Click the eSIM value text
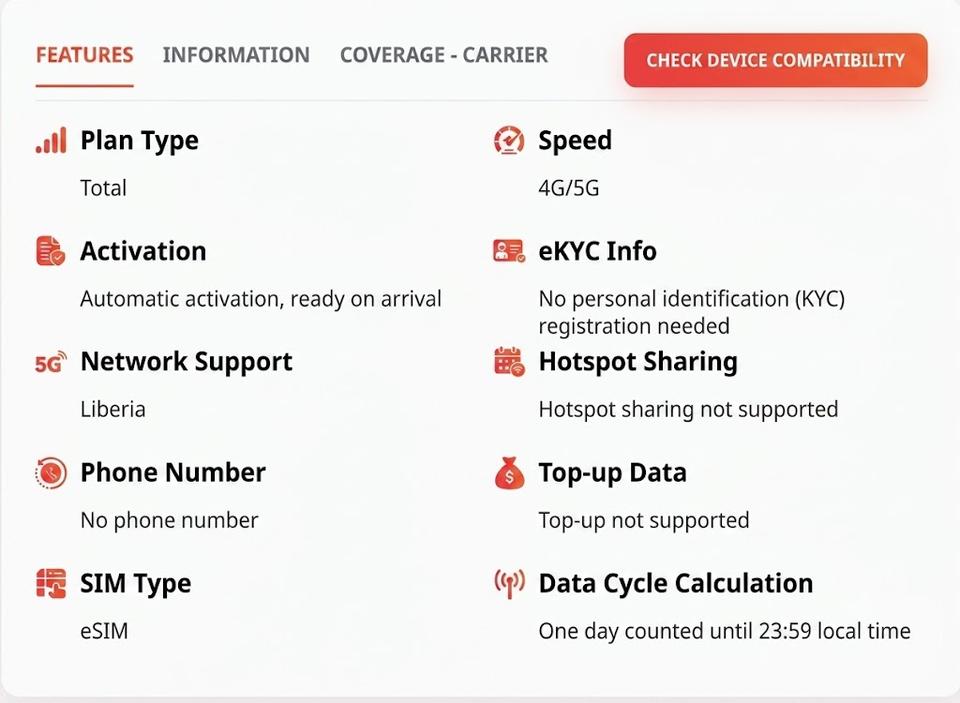Viewport: 960px width, 703px height. point(104,631)
